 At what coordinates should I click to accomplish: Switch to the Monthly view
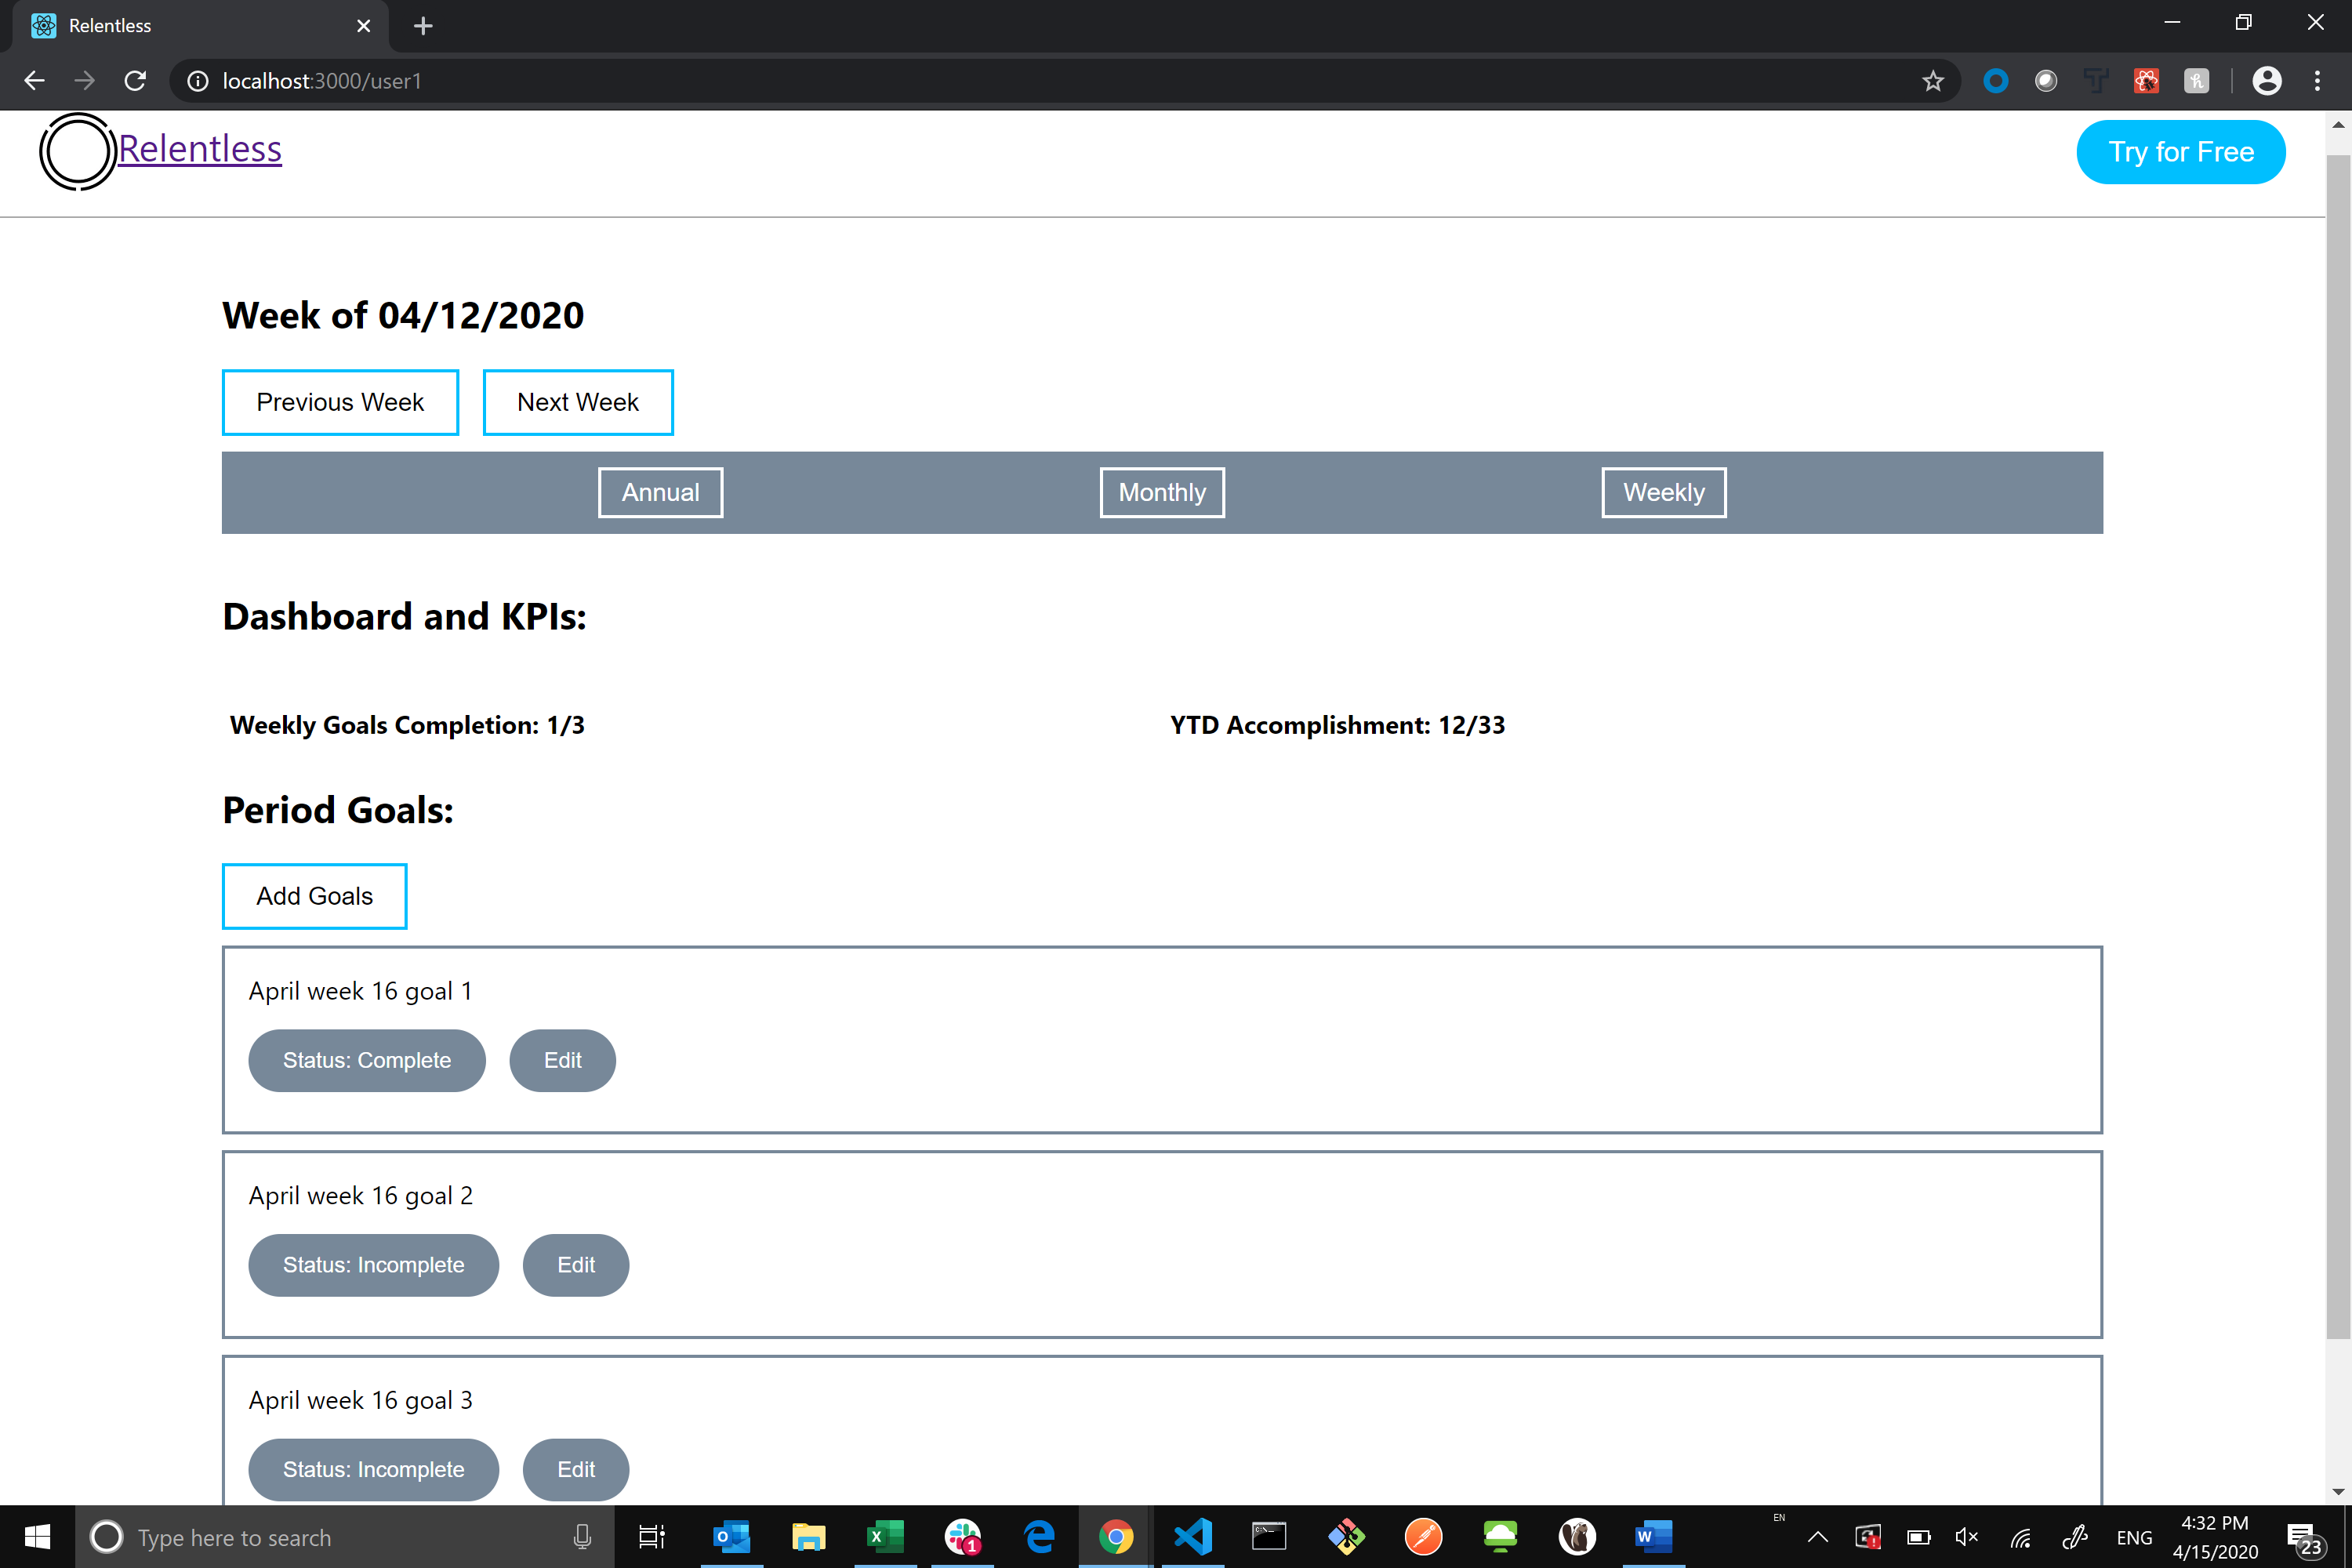point(1161,492)
